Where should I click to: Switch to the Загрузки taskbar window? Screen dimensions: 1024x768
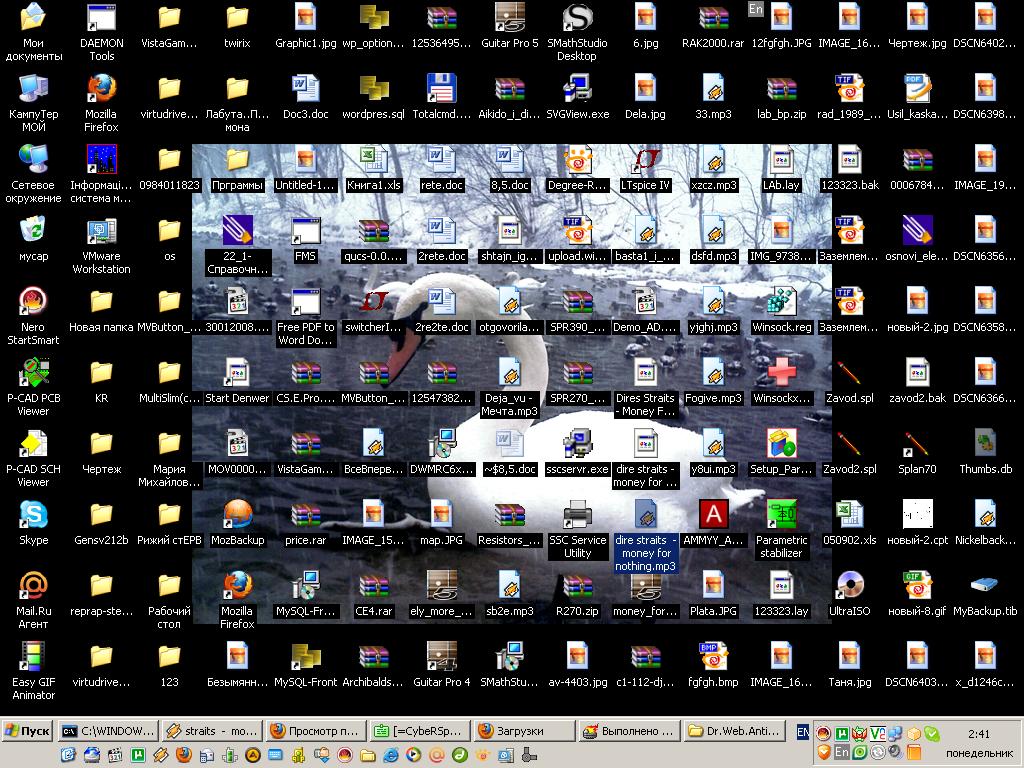click(524, 731)
